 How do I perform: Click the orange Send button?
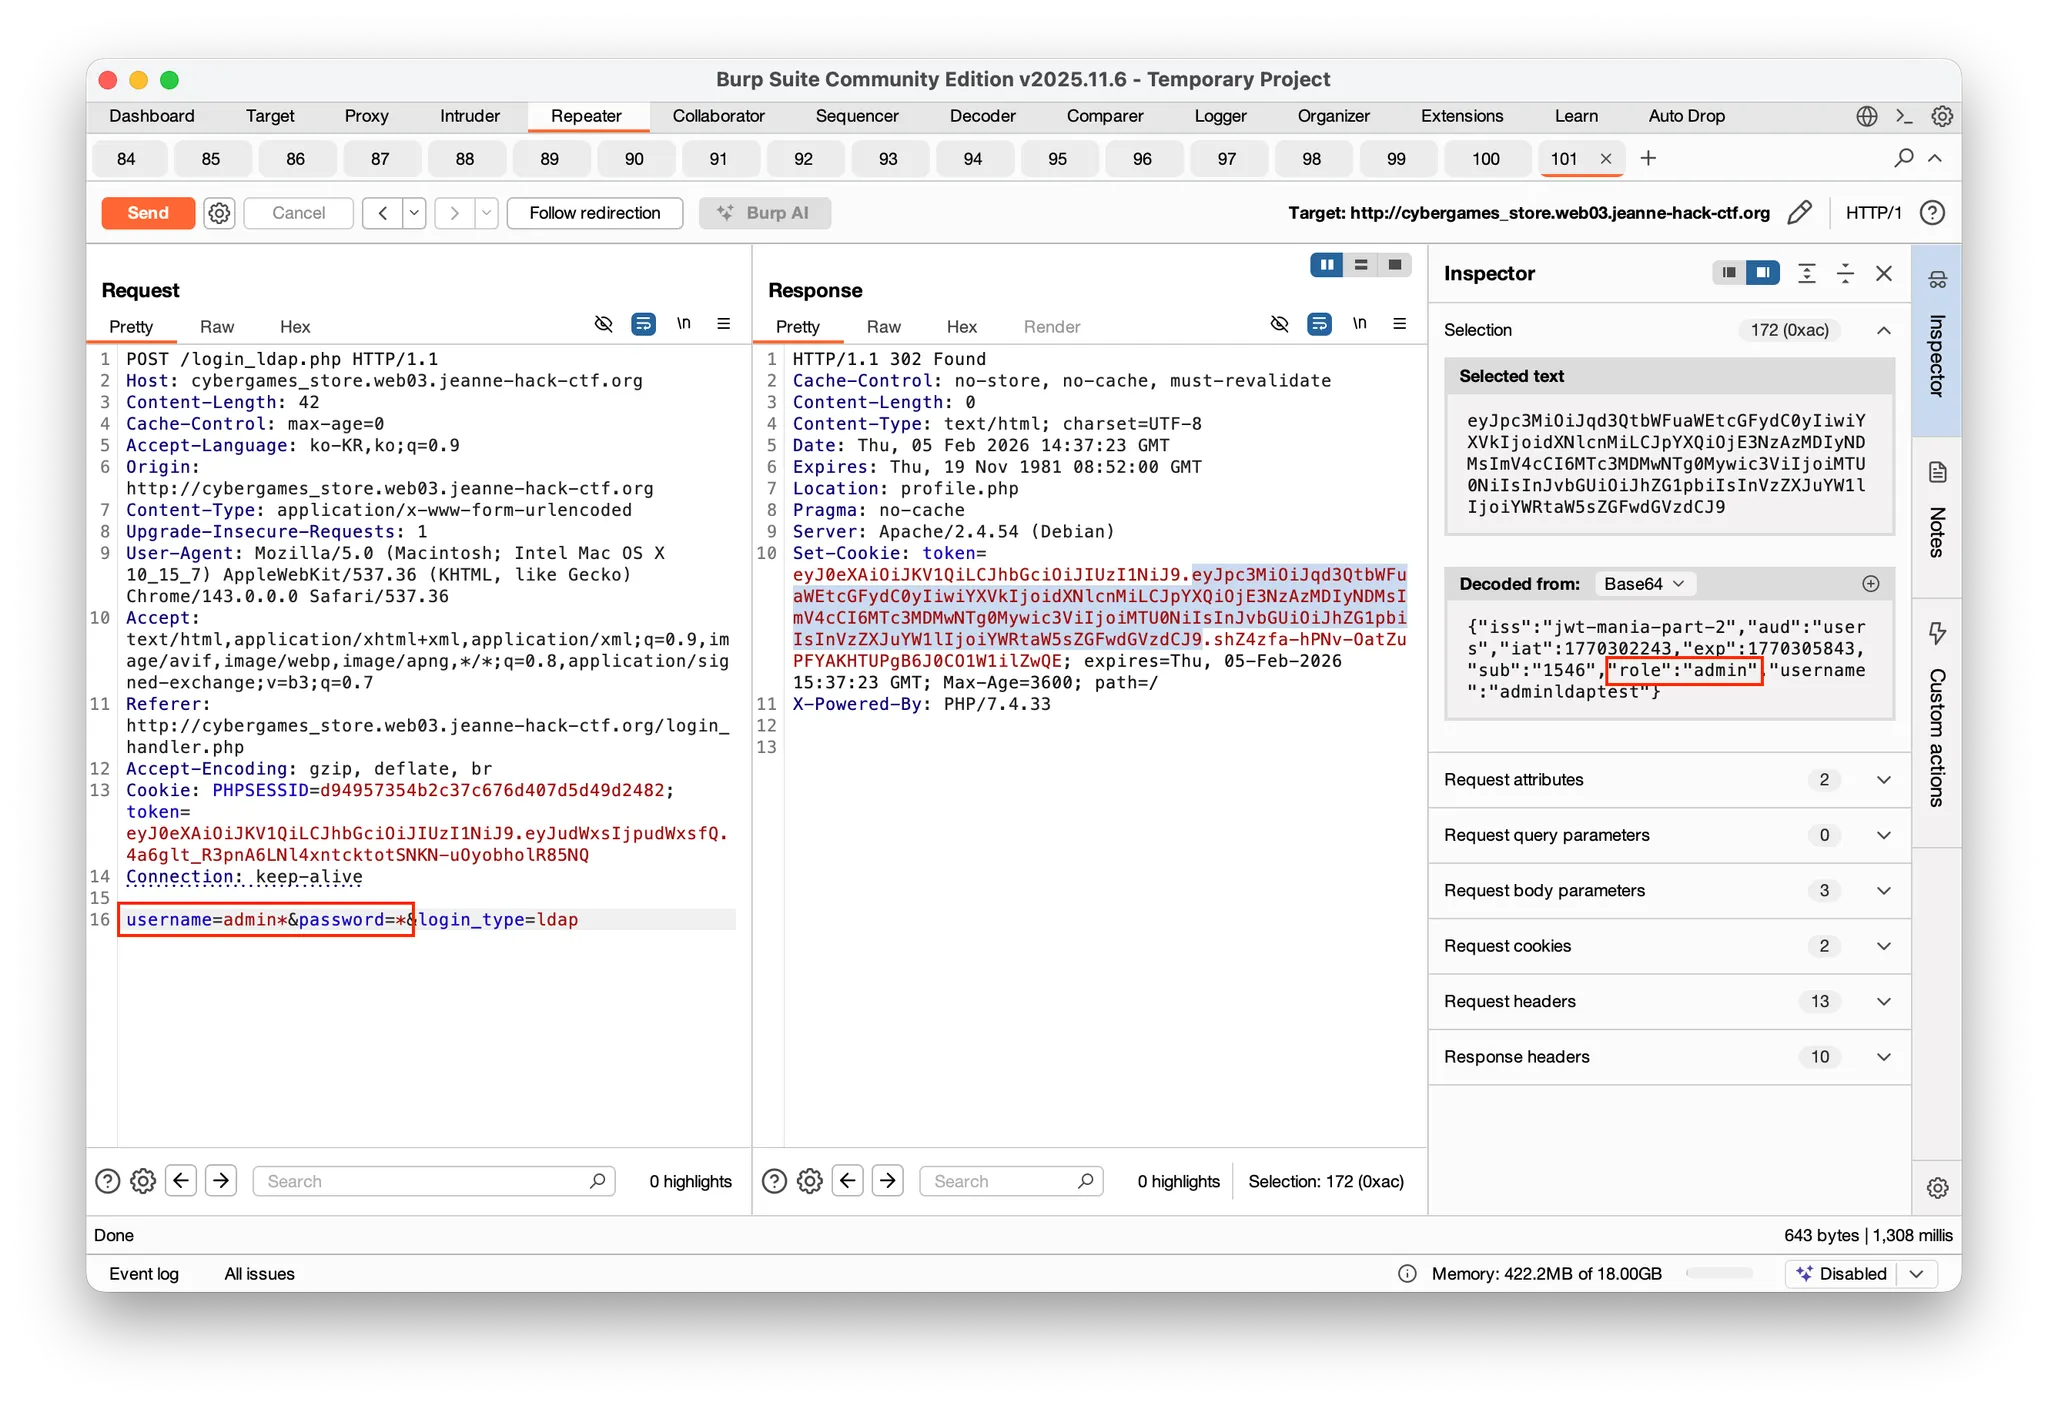point(148,213)
